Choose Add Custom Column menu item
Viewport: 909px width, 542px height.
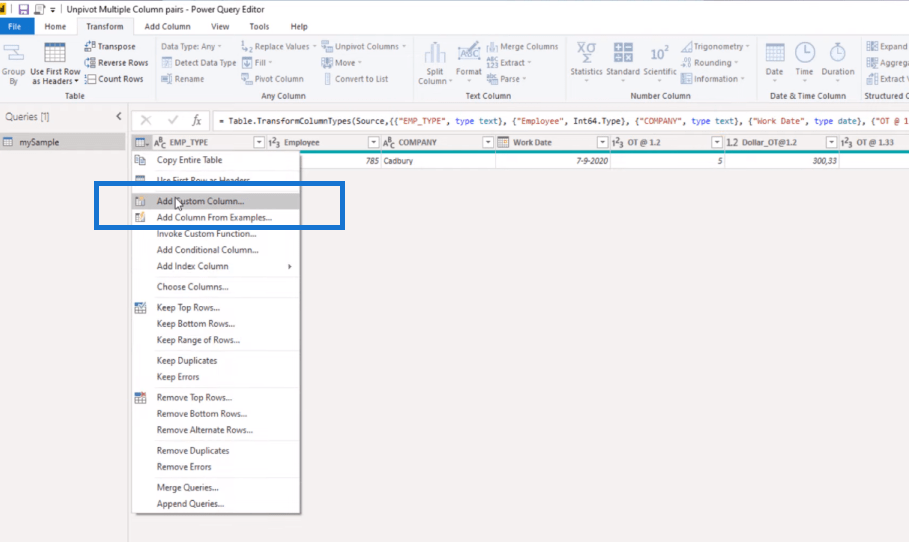point(216,201)
